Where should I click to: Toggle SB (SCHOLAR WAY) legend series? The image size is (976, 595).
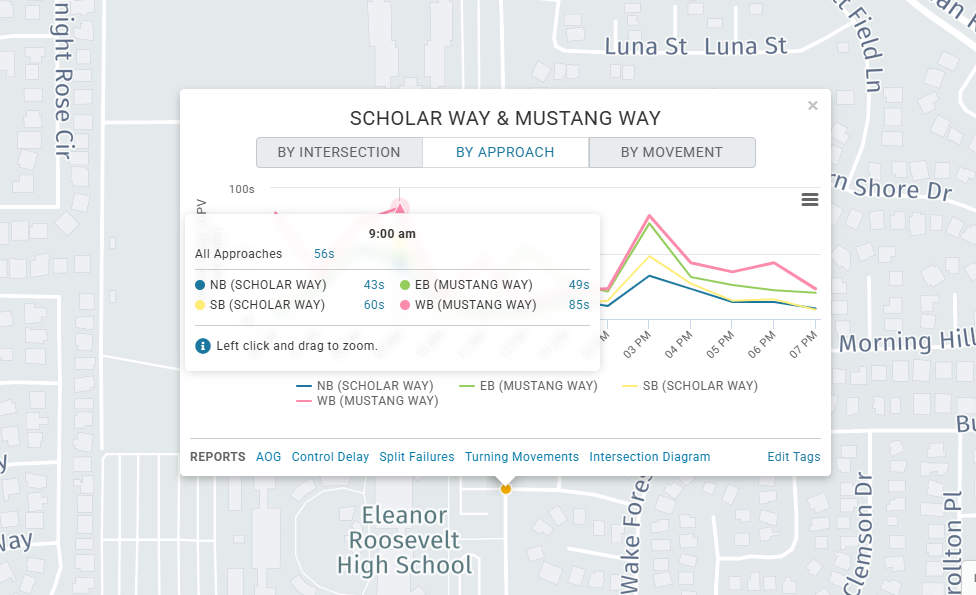click(x=690, y=386)
